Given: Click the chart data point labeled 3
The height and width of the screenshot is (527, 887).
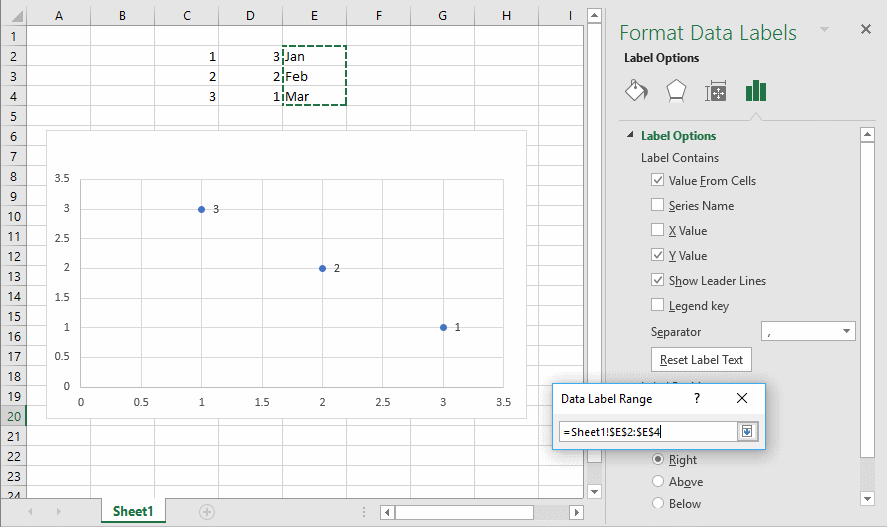Looking at the screenshot, I should coord(201,209).
